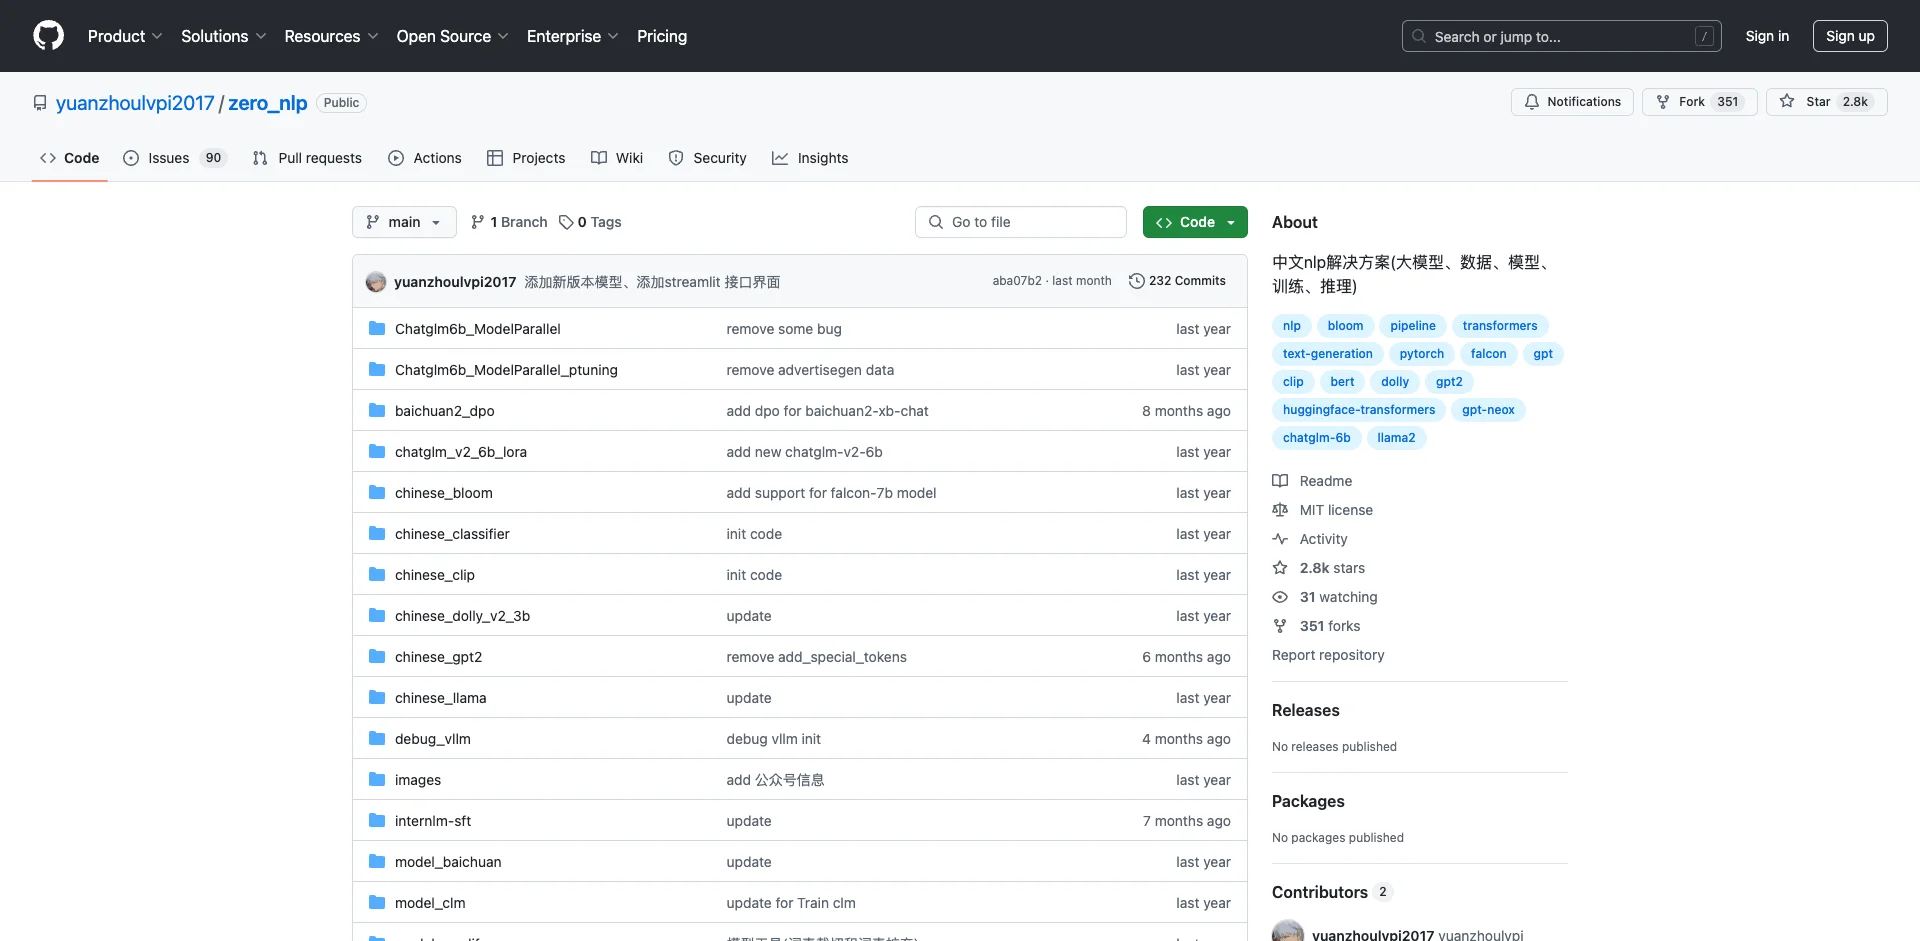Expand the Resources menu

tap(331, 36)
